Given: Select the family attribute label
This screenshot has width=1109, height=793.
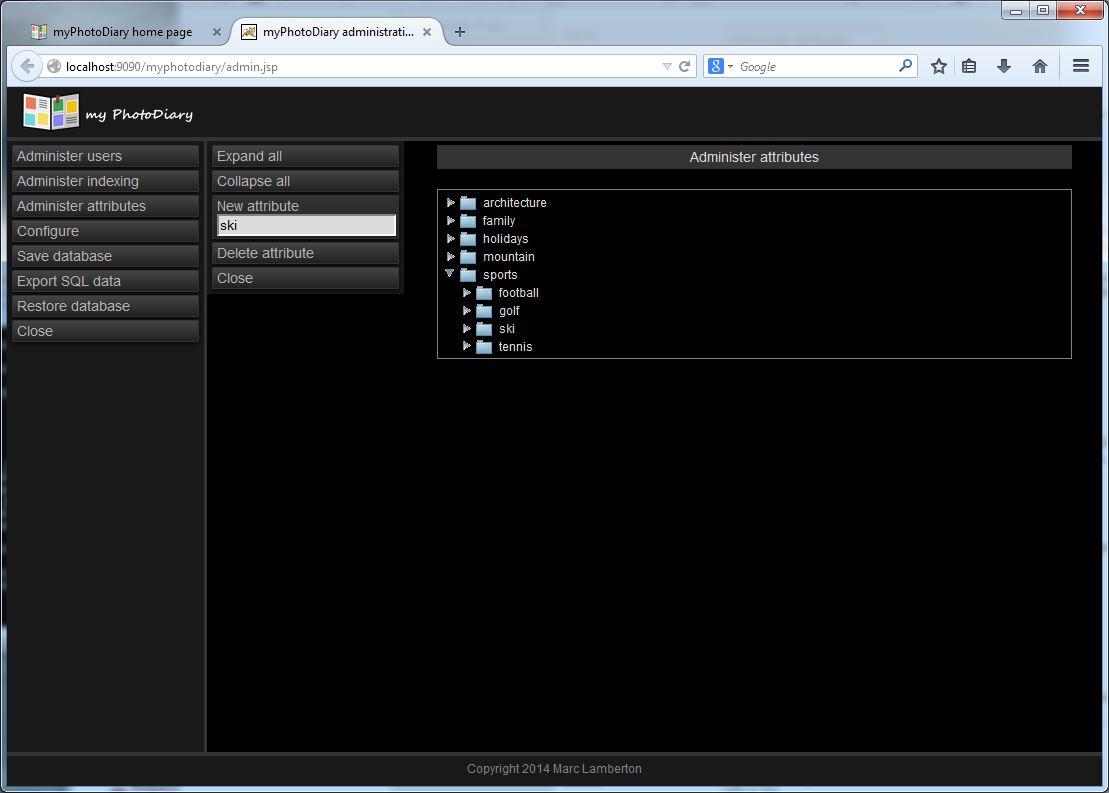Looking at the screenshot, I should [x=499, y=221].
